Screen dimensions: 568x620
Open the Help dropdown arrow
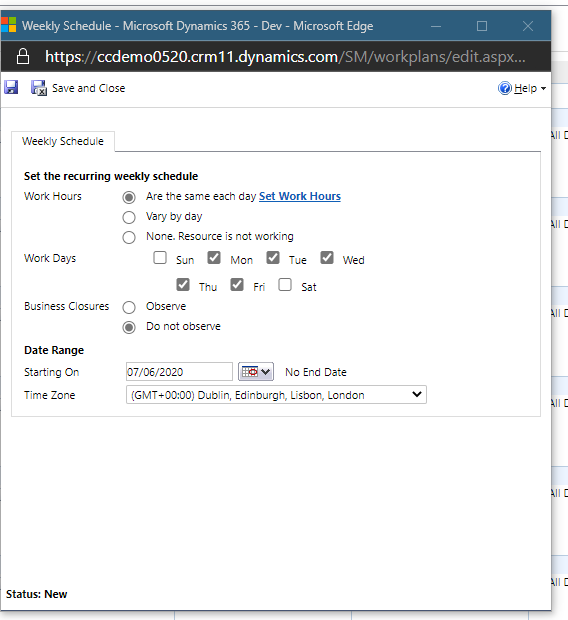pyautogui.click(x=543, y=89)
